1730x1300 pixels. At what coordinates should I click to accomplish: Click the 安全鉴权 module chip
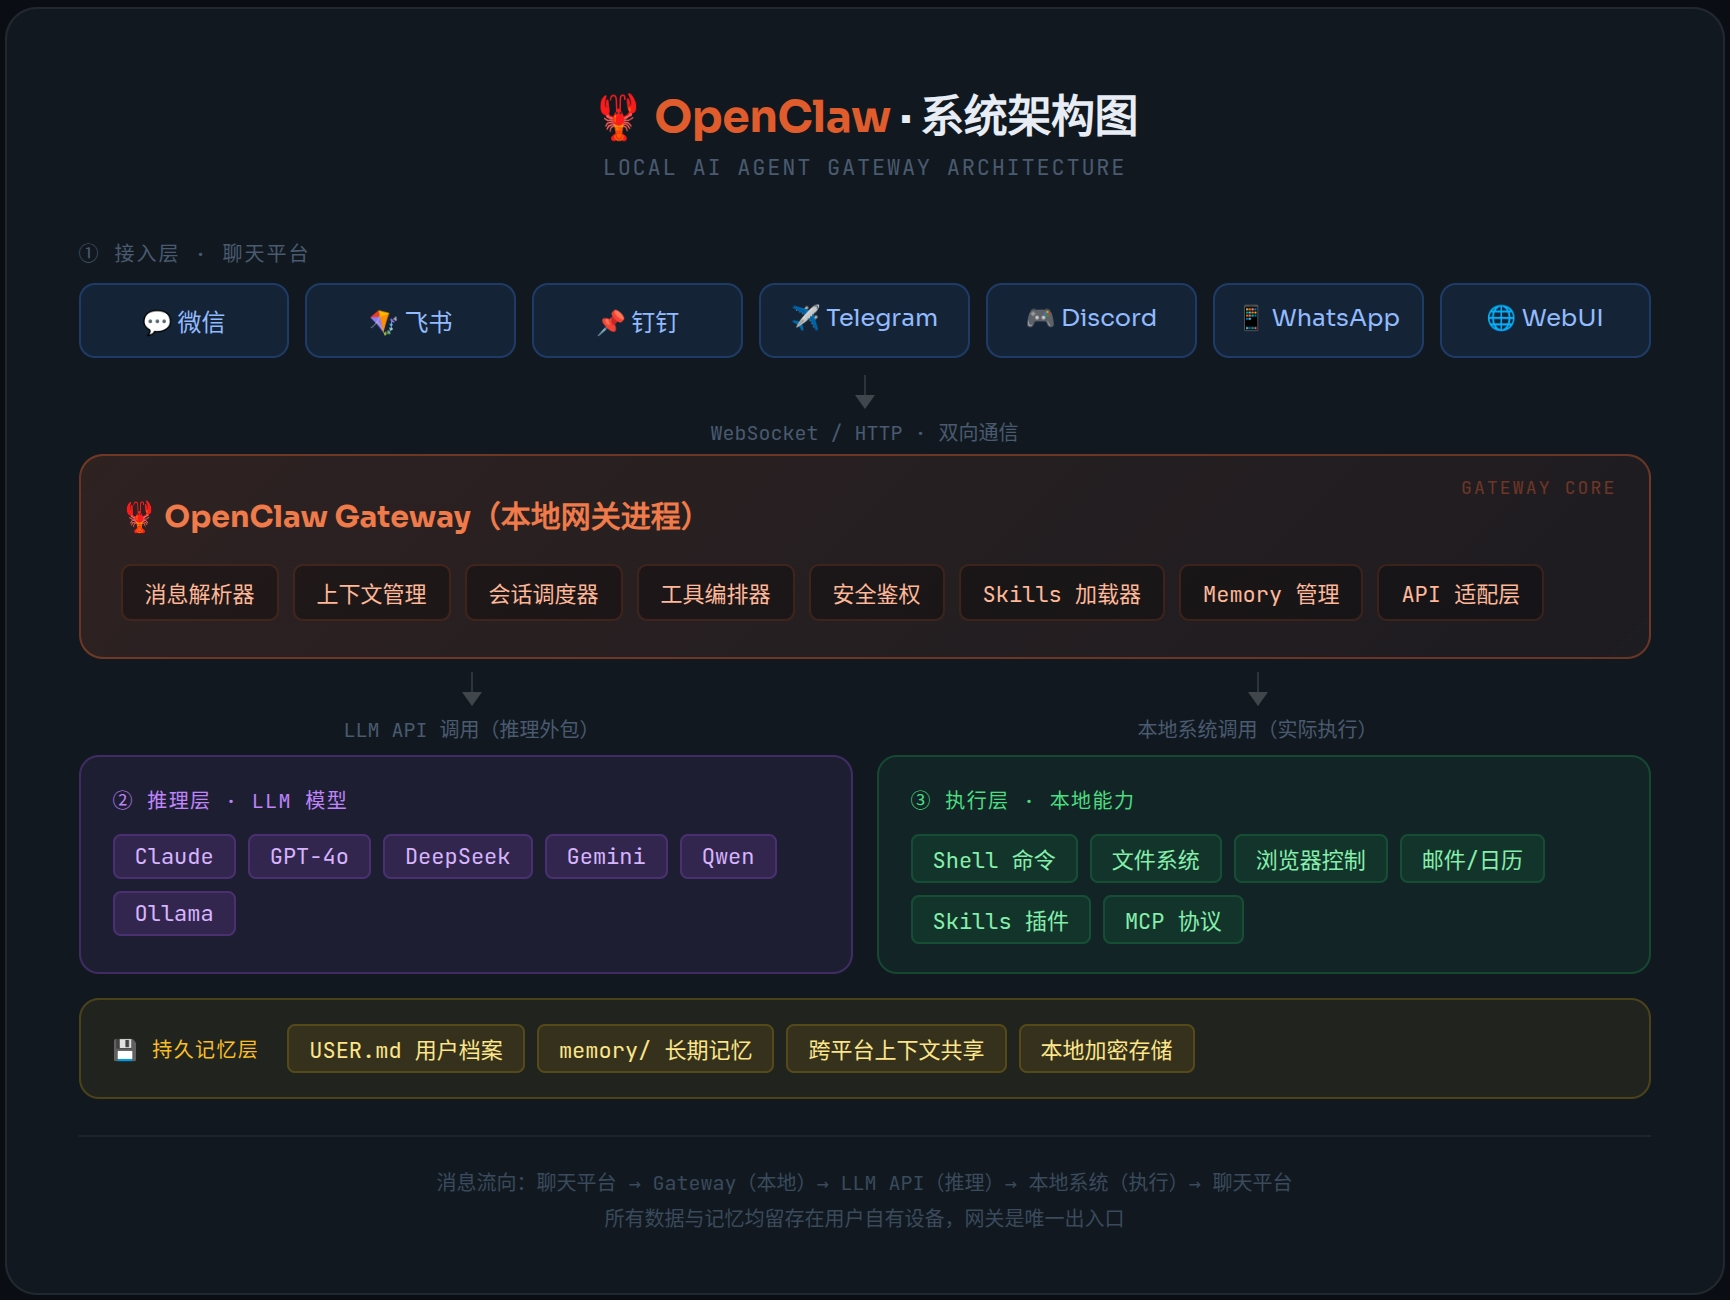coord(877,593)
